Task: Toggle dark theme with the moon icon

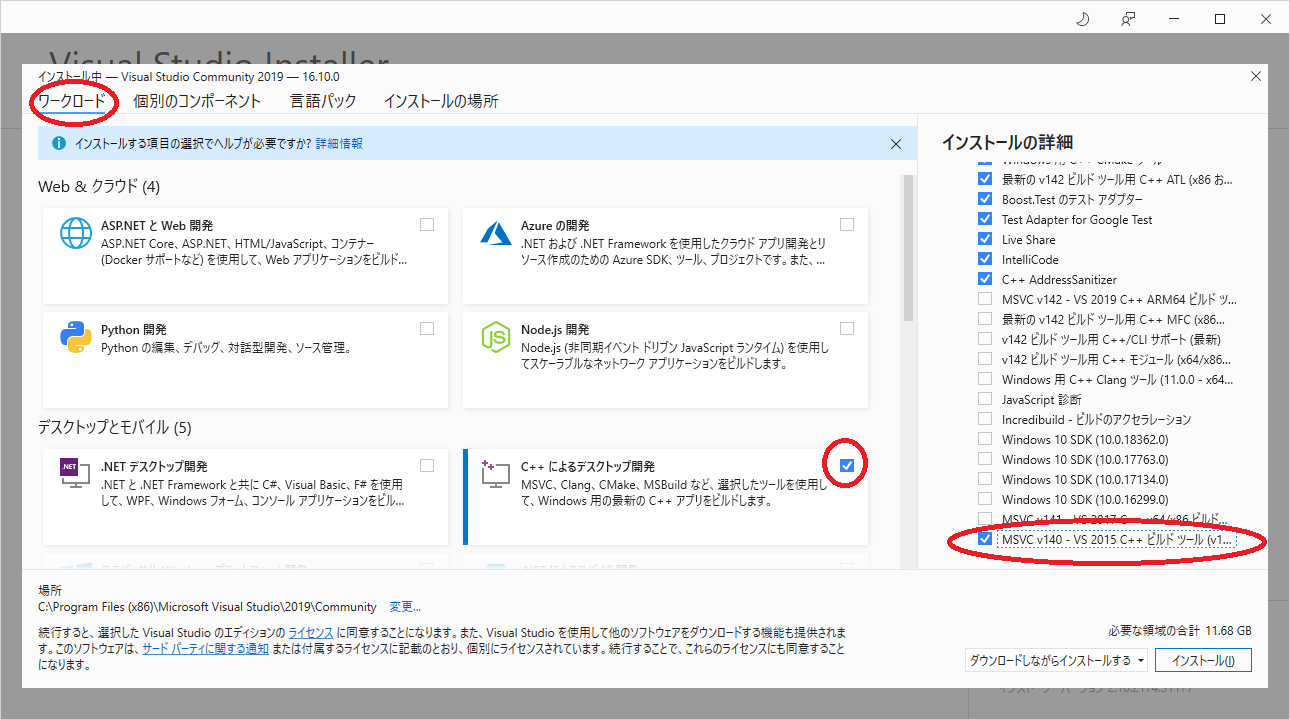Action: (1082, 18)
